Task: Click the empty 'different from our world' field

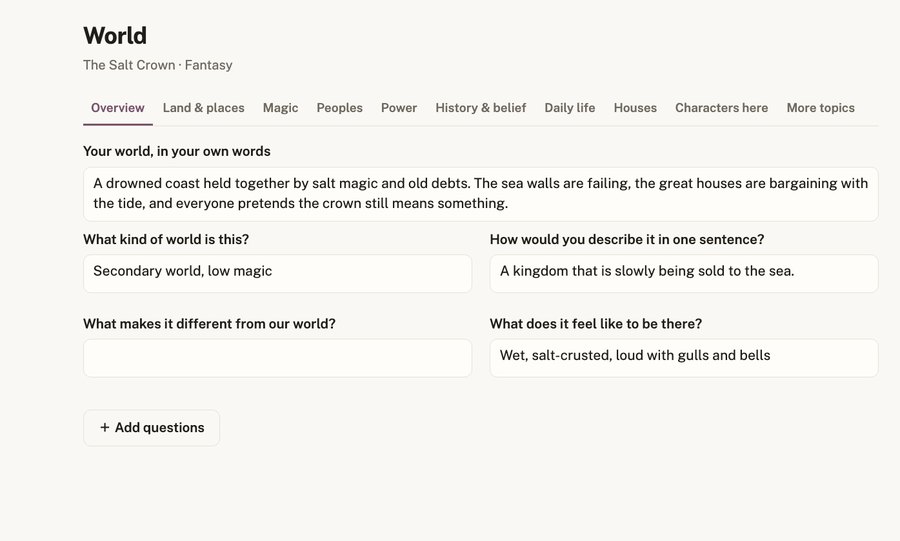Action: pos(277,358)
